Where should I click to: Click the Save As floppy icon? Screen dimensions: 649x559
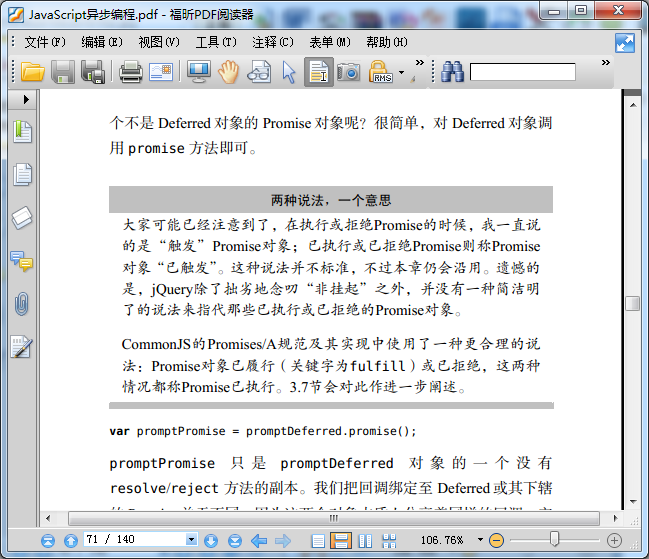tap(93, 72)
